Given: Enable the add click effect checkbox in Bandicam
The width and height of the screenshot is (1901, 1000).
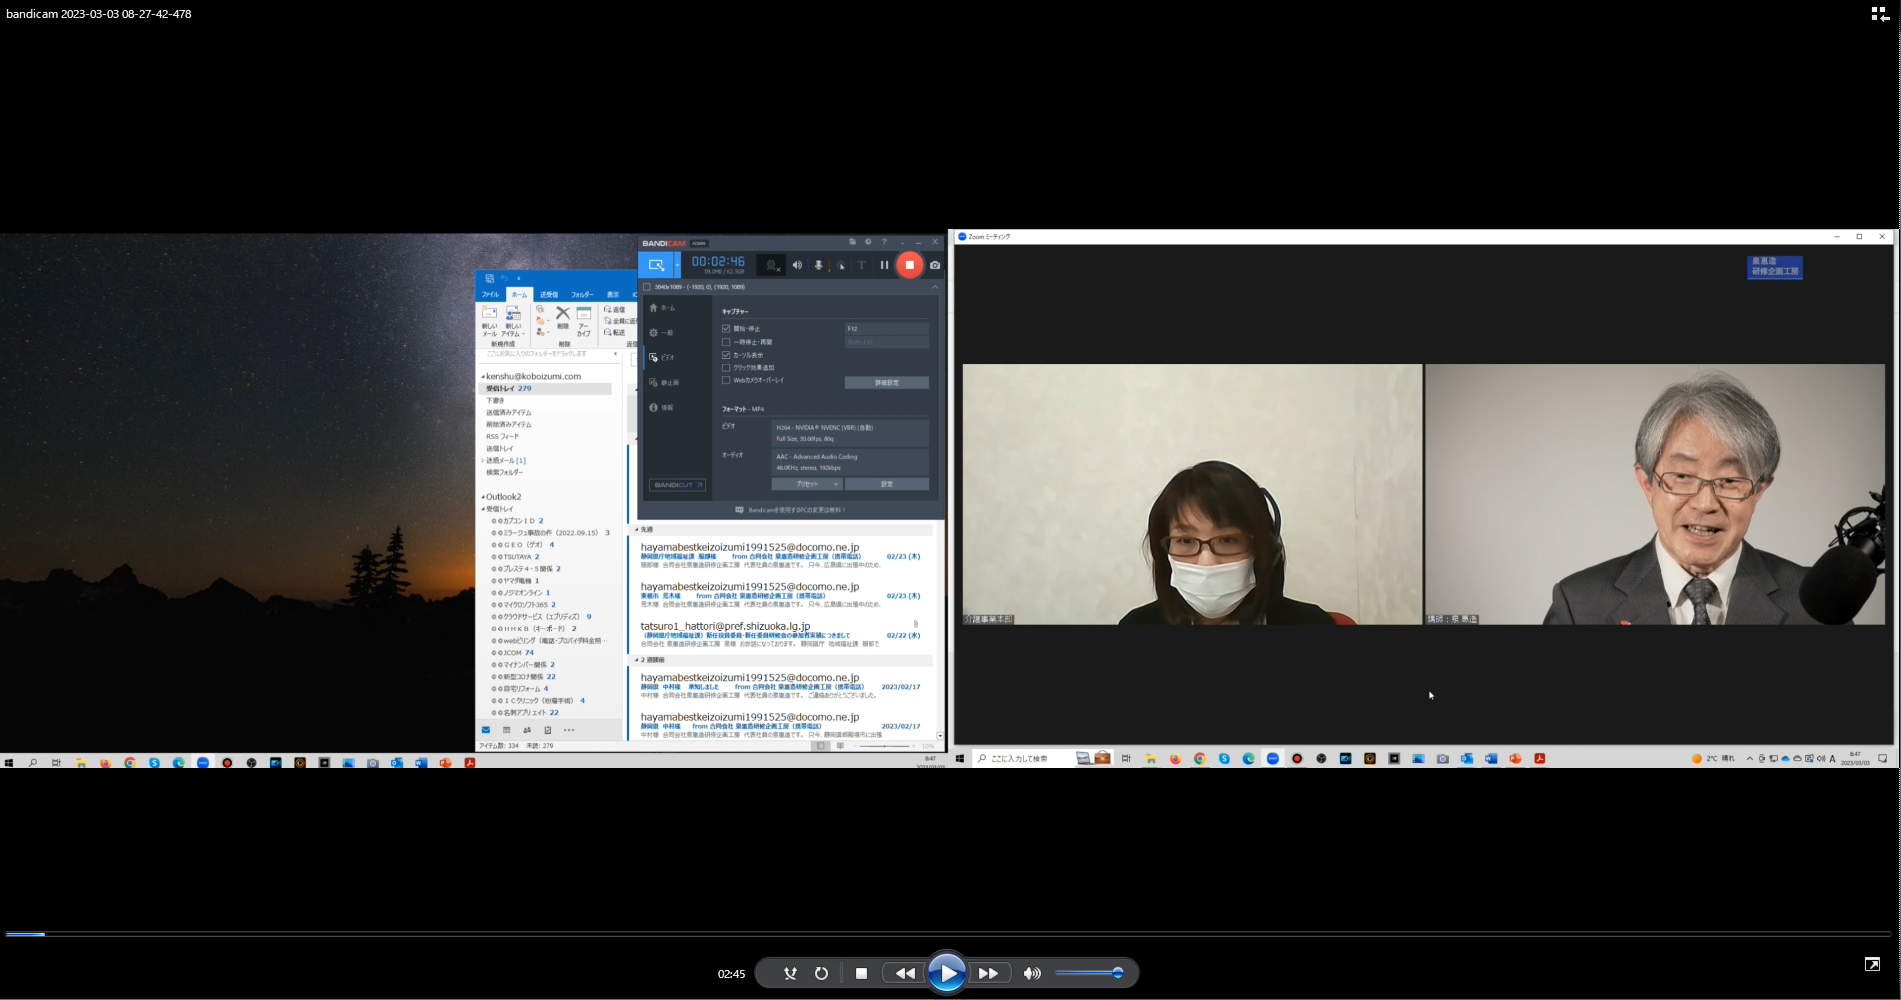Looking at the screenshot, I should tap(726, 368).
